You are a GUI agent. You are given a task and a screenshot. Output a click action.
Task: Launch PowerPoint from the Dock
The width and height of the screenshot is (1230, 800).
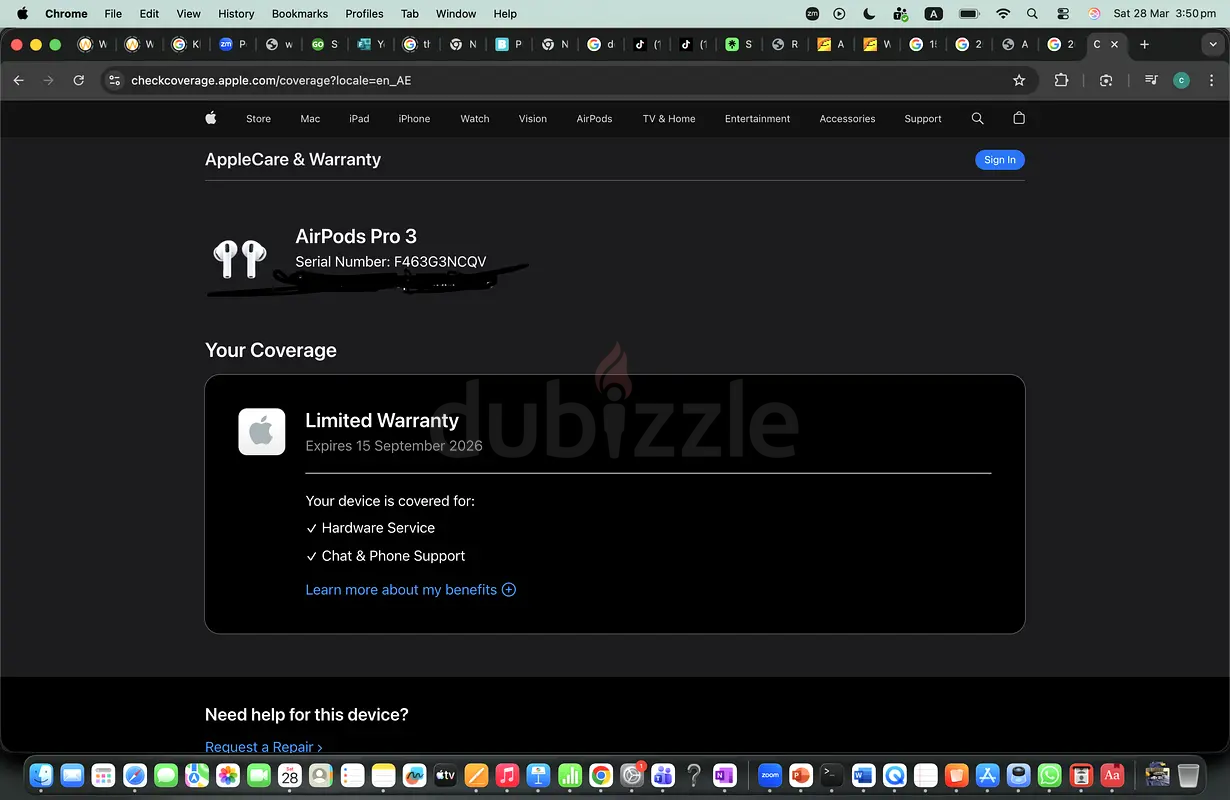pos(801,775)
